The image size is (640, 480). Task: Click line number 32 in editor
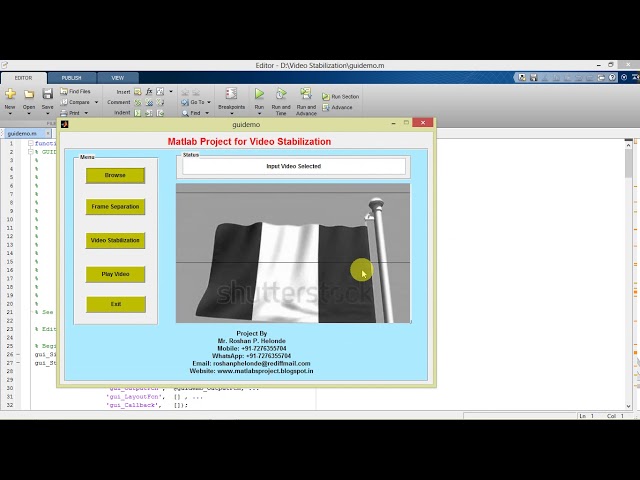(x=10, y=405)
